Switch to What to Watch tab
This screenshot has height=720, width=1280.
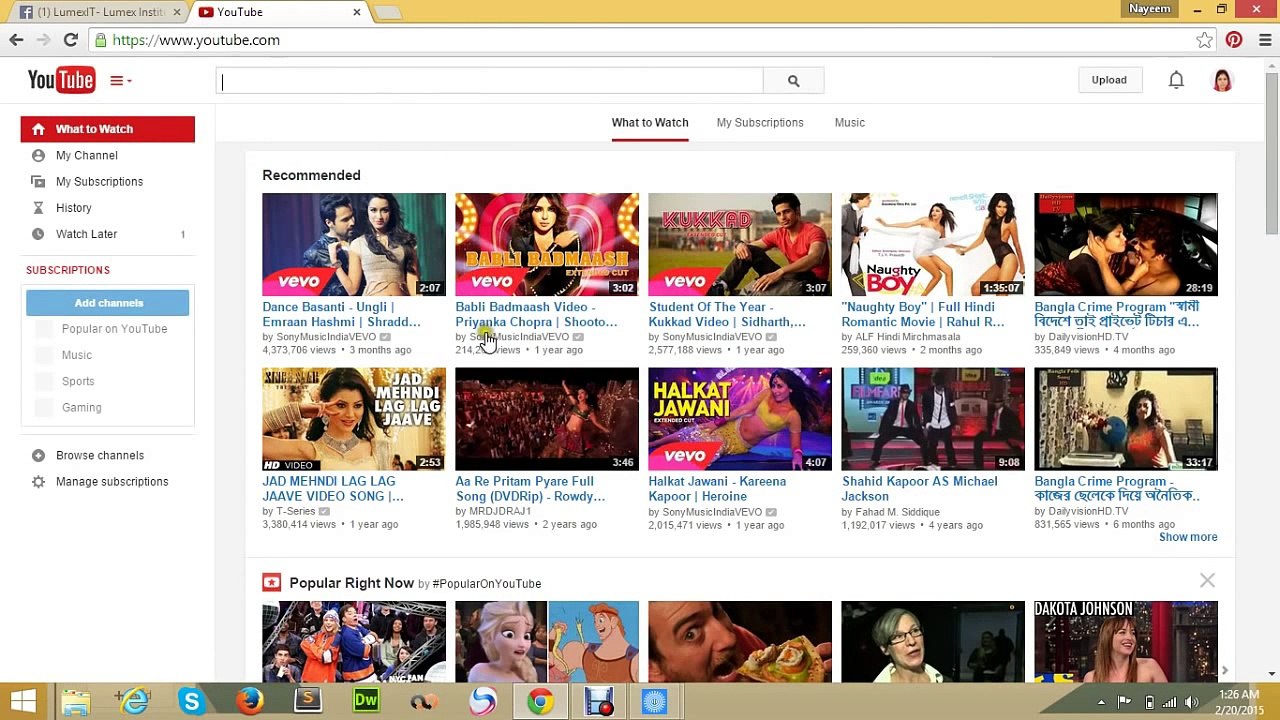click(650, 122)
